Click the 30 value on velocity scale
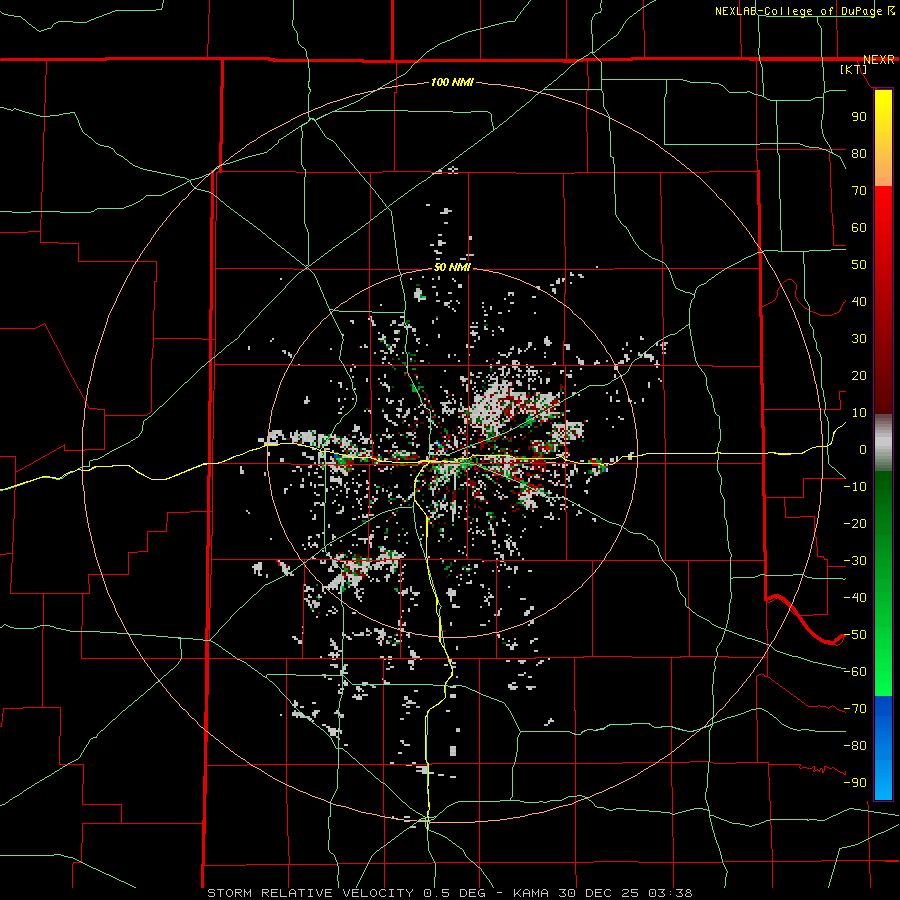Image resolution: width=900 pixels, height=900 pixels. tap(859, 339)
